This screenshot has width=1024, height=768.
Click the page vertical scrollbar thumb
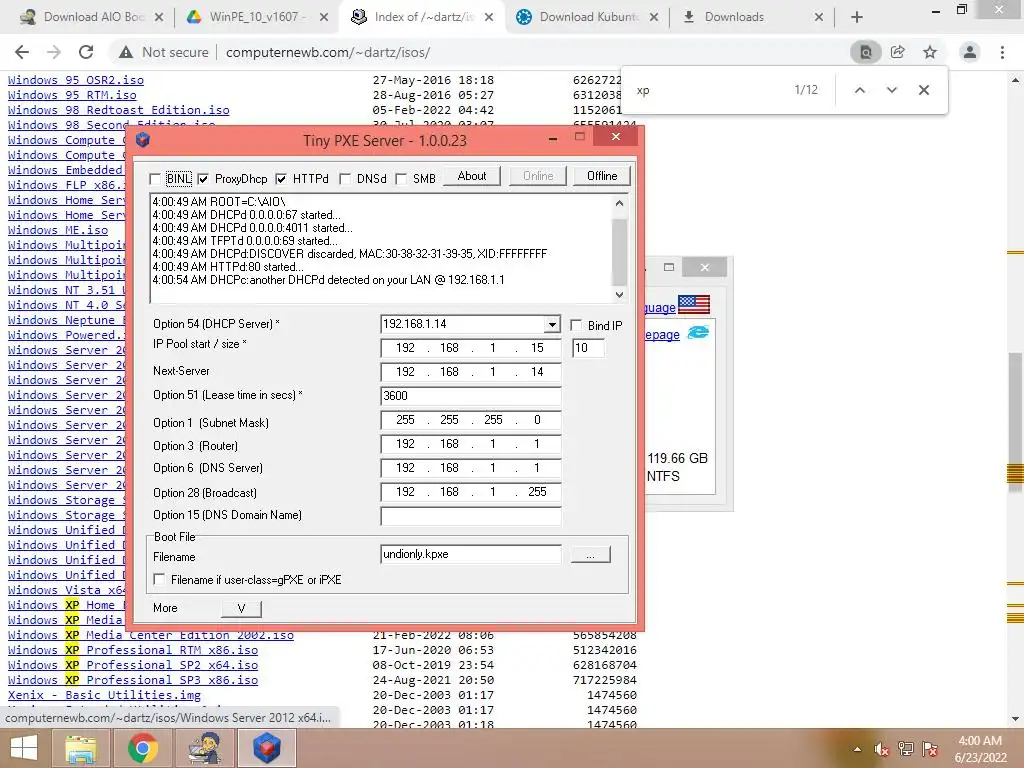pos(1015,421)
